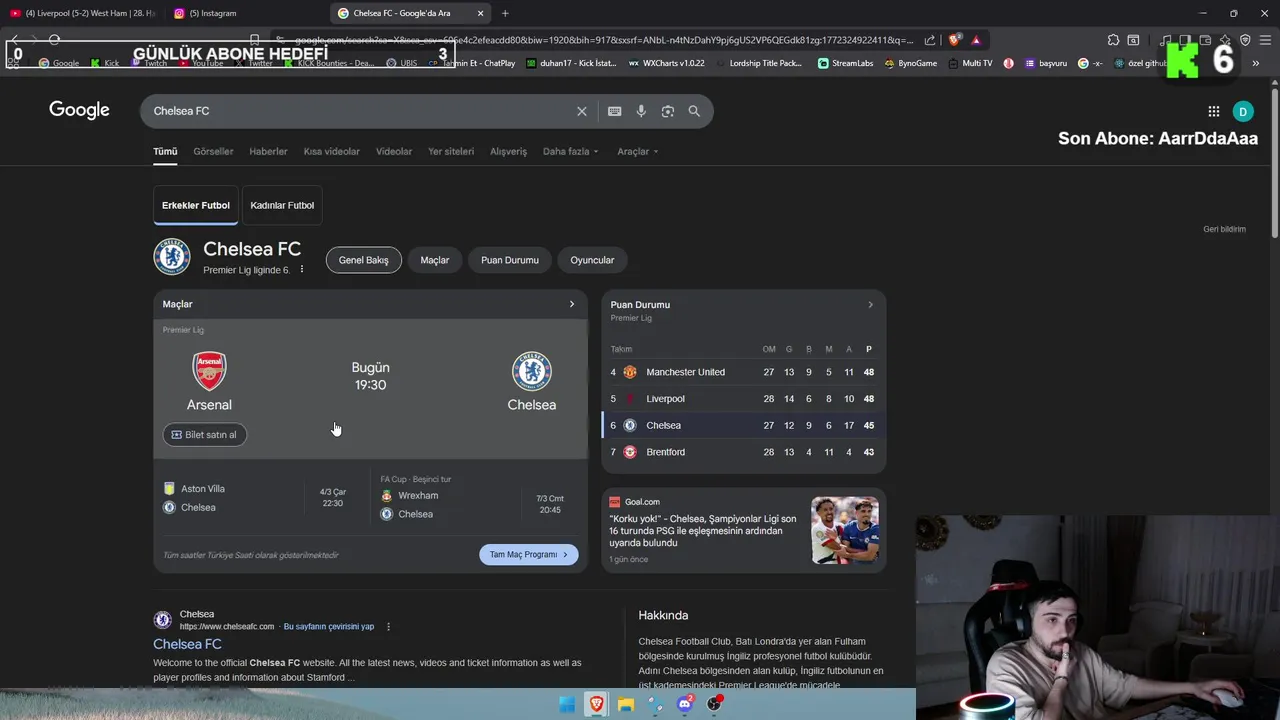Open the Chelsea FC official site link
The height and width of the screenshot is (720, 1280).
(x=187, y=645)
